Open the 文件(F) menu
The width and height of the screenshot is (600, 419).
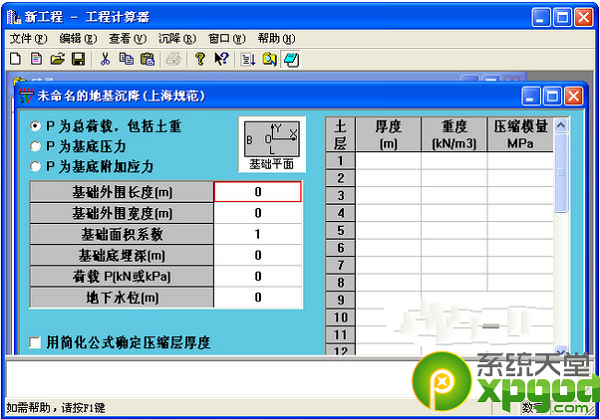click(x=27, y=38)
